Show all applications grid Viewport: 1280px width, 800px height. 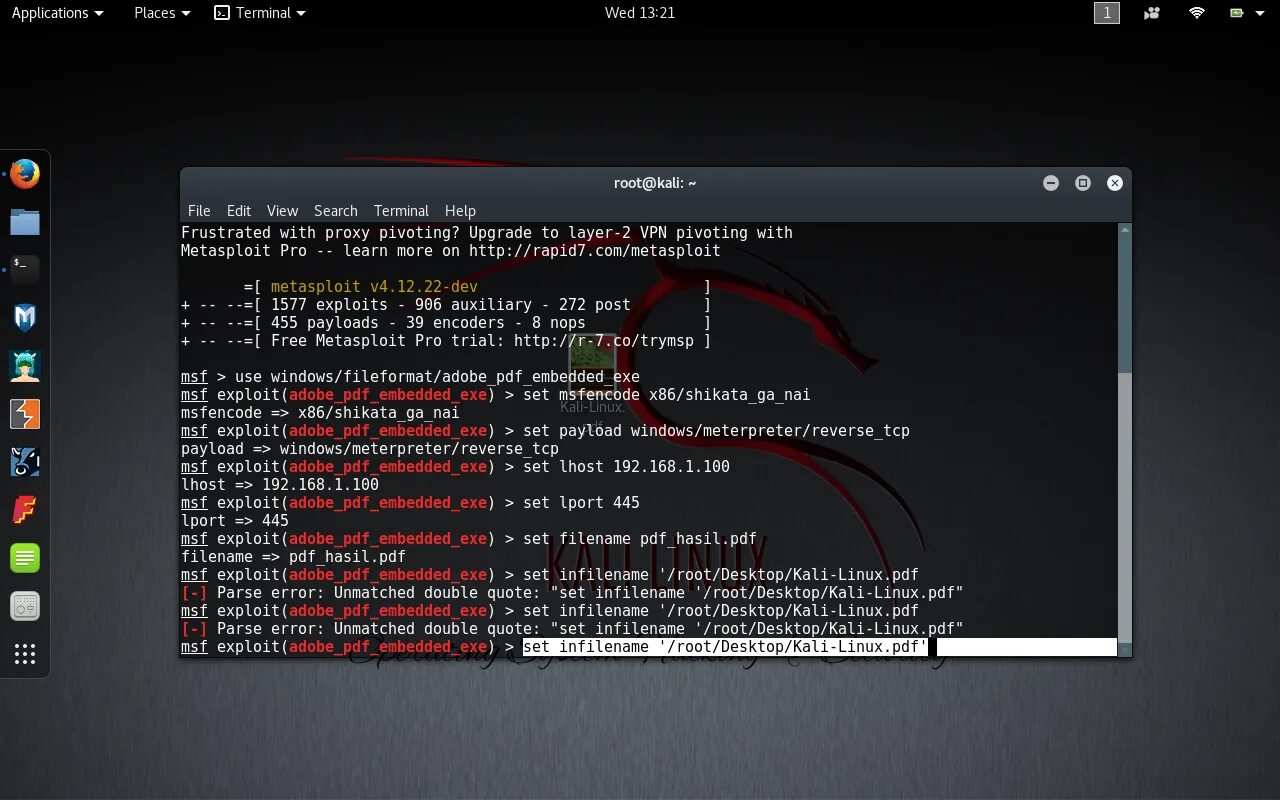point(25,654)
